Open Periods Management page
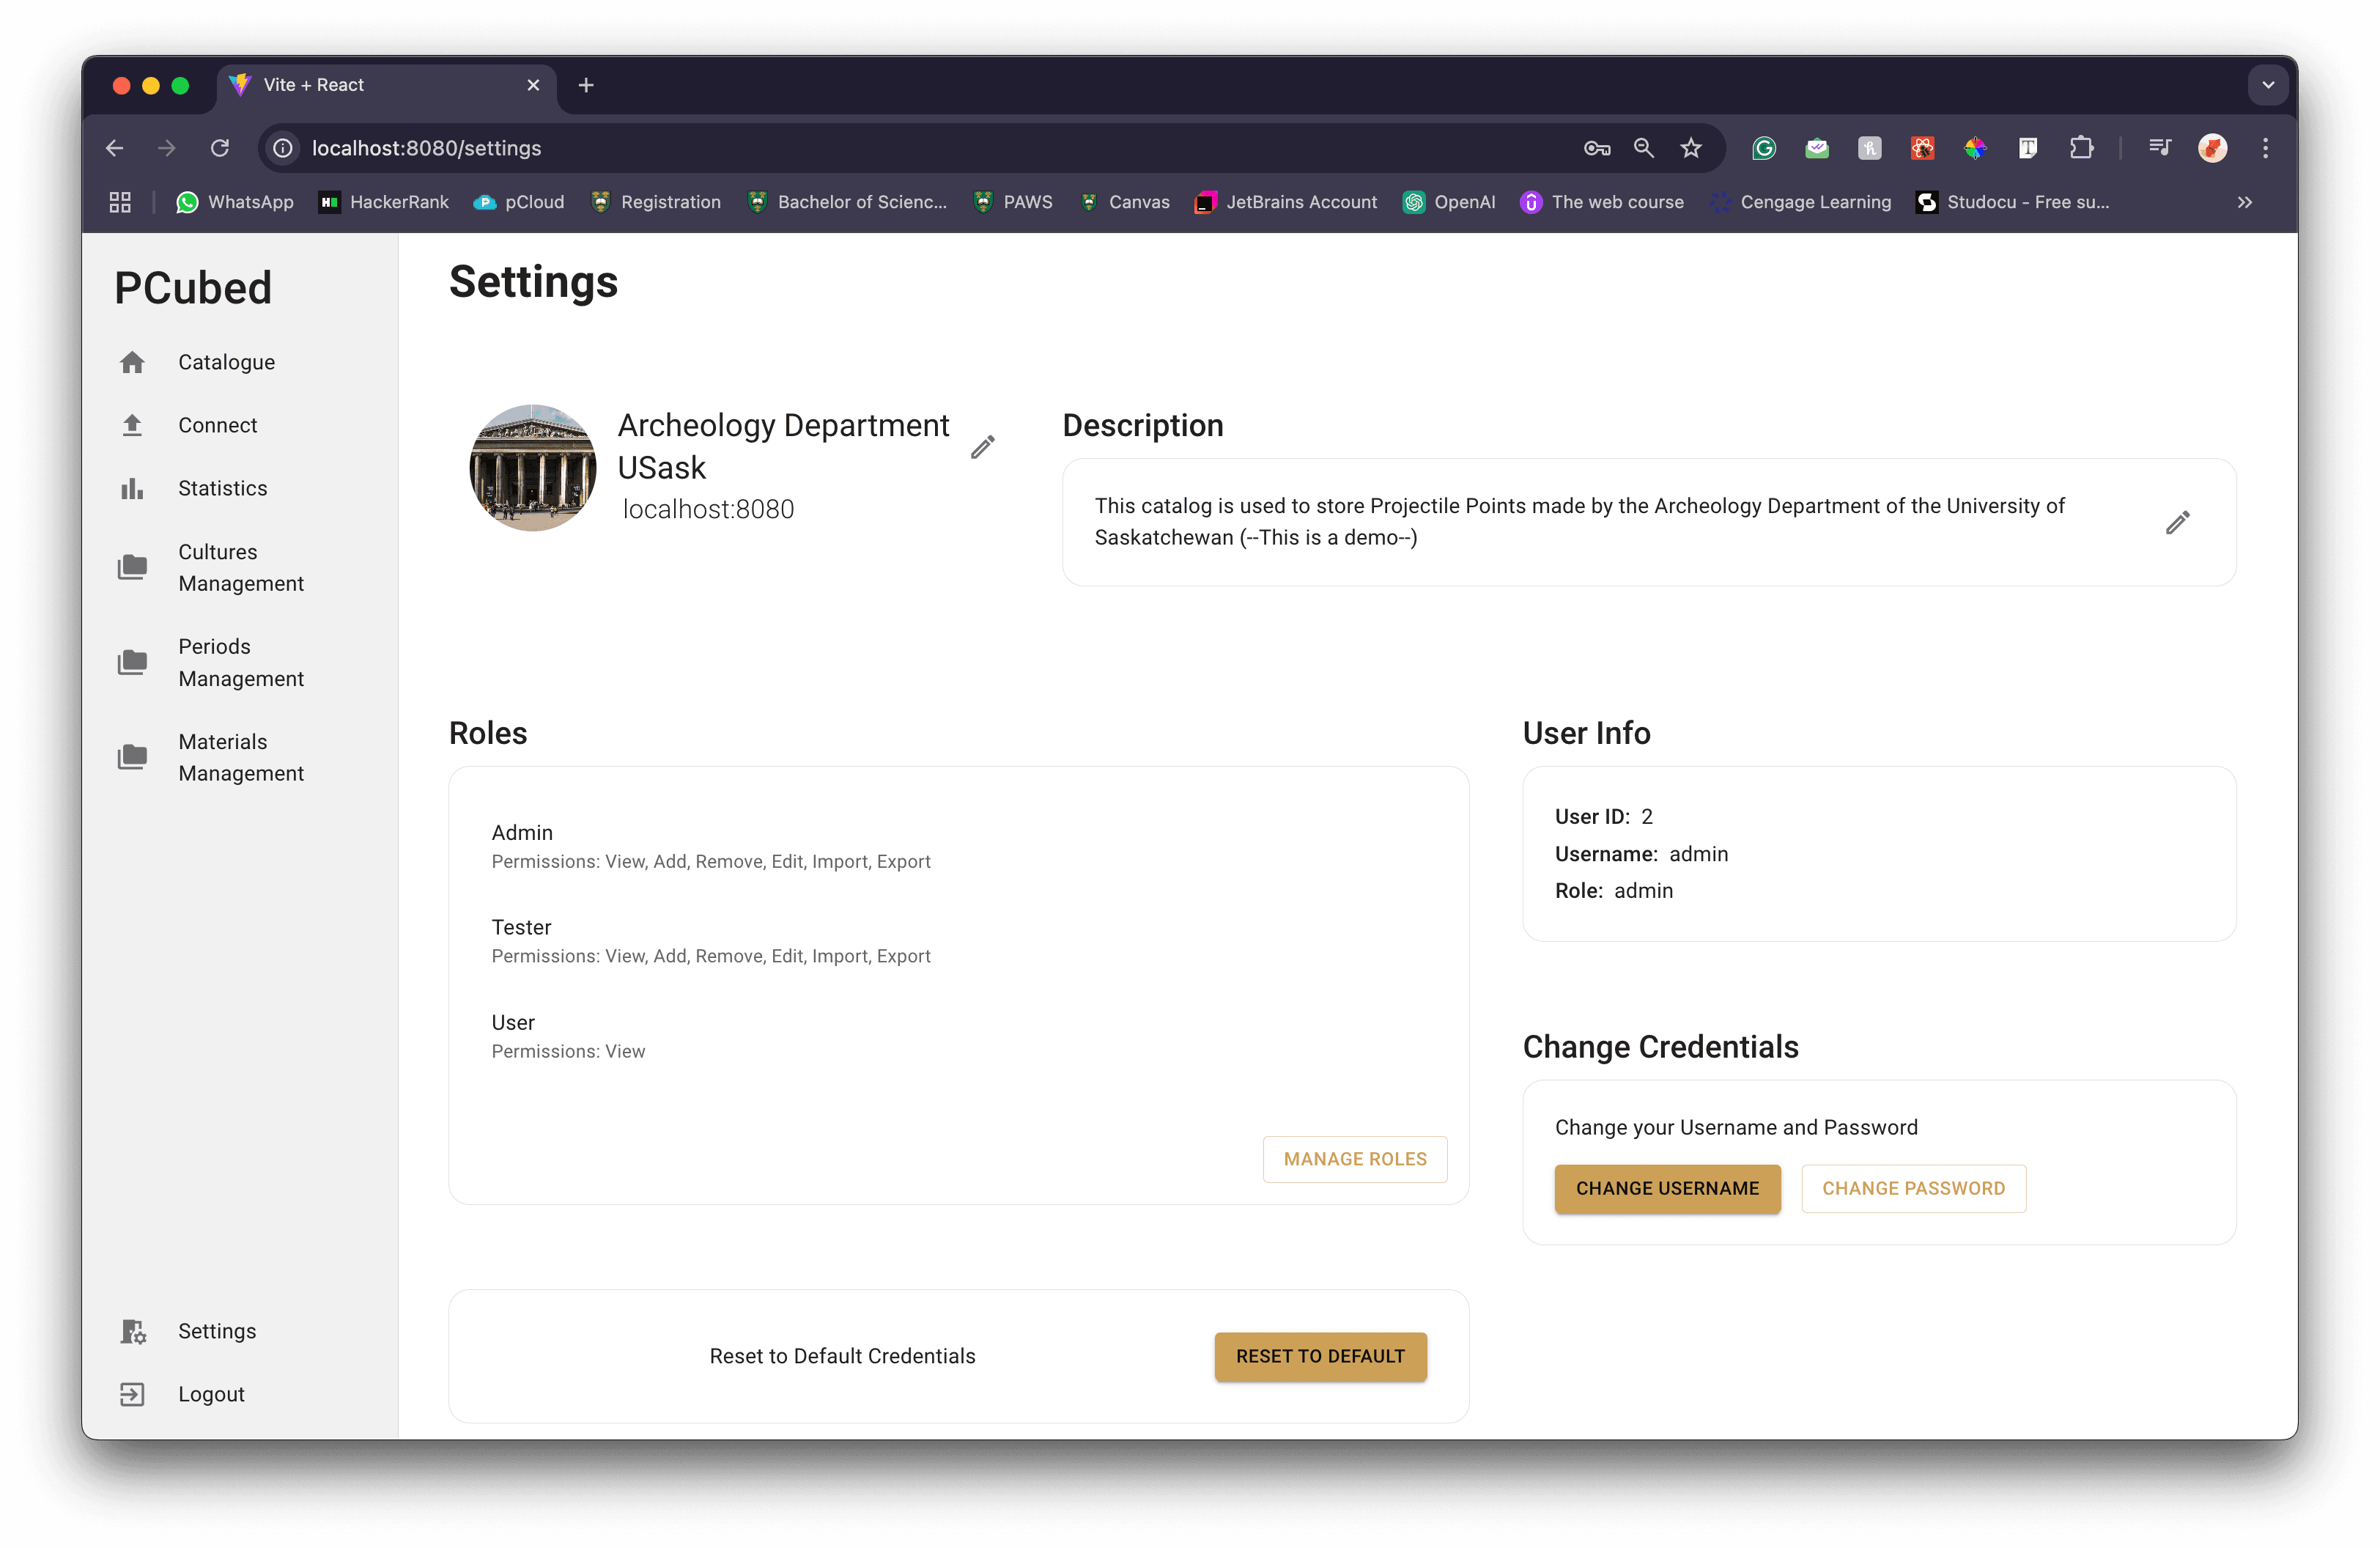 tap(240, 662)
